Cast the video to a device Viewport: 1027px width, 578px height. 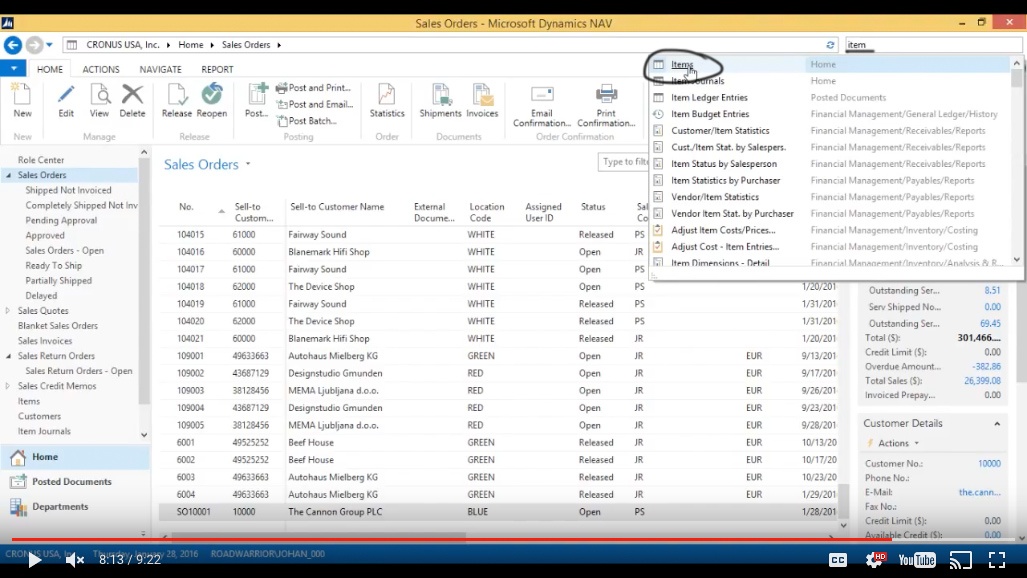961,560
